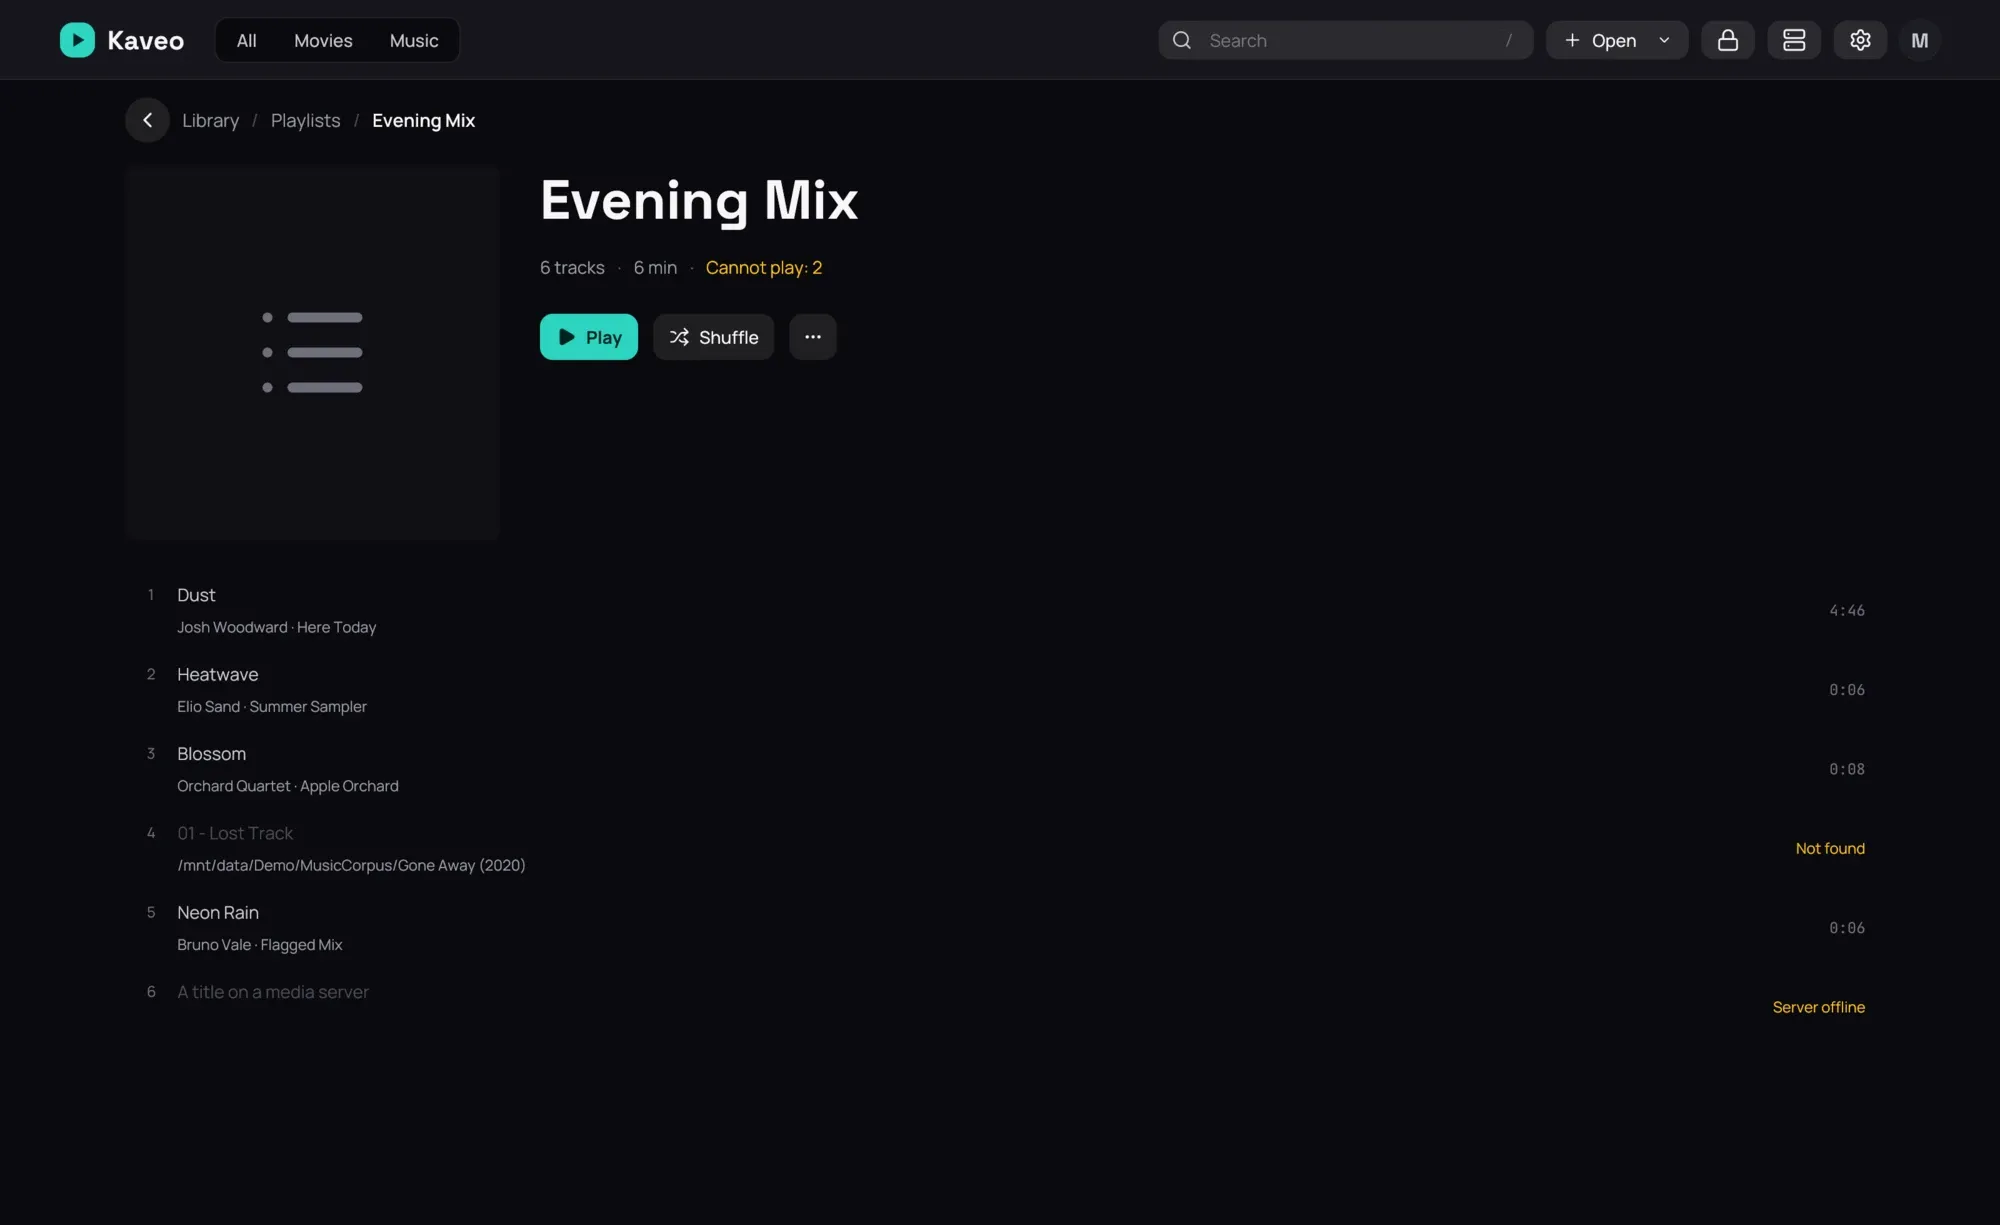Play the Evening Mix playlist
Viewport: 2000px width, 1225px height.
[x=588, y=337]
